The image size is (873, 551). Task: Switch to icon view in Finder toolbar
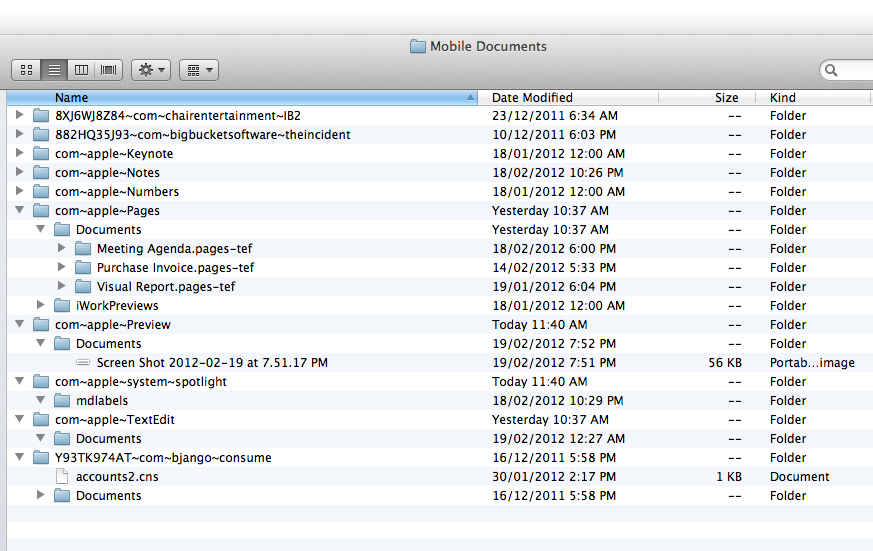26,70
